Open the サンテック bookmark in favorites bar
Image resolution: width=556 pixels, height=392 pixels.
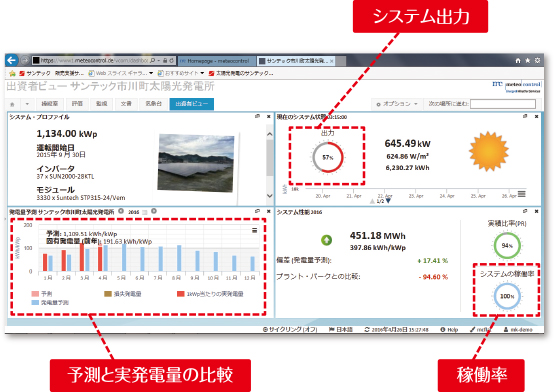[x=35, y=73]
